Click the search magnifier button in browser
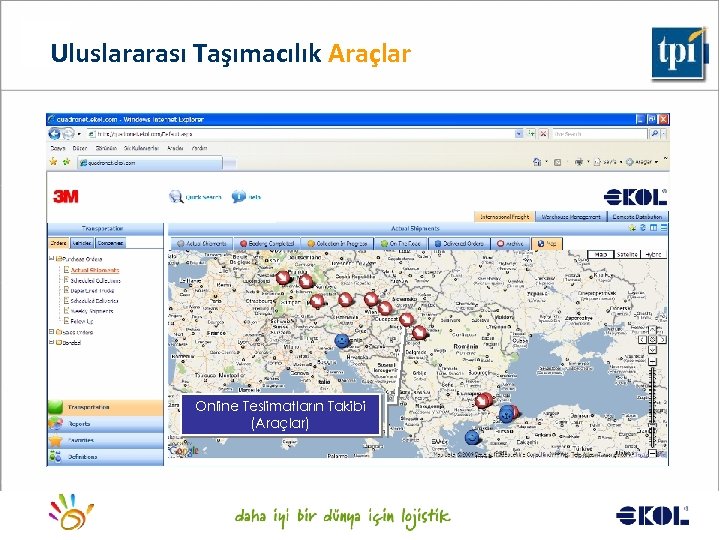 tap(654, 134)
